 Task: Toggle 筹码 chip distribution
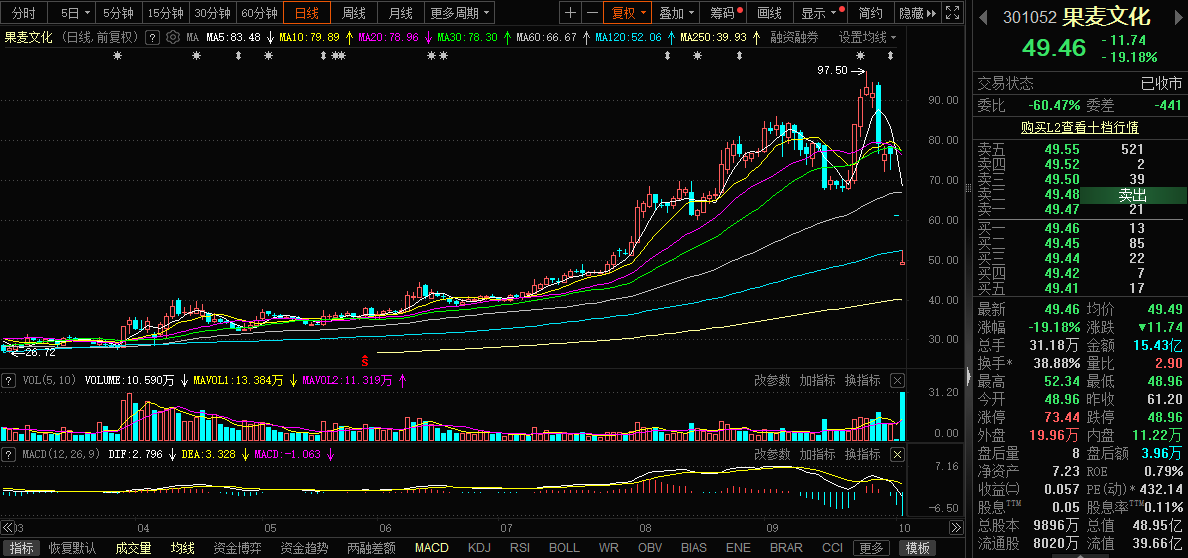tap(723, 13)
